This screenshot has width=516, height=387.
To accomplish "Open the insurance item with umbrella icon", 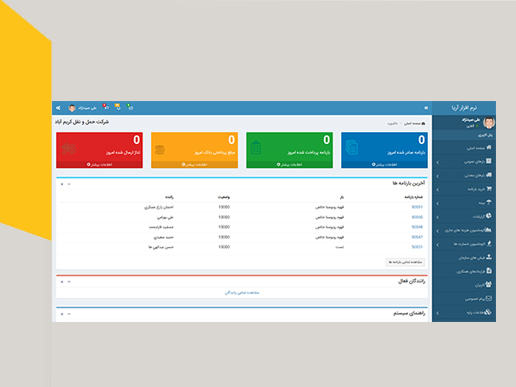I will point(464,203).
